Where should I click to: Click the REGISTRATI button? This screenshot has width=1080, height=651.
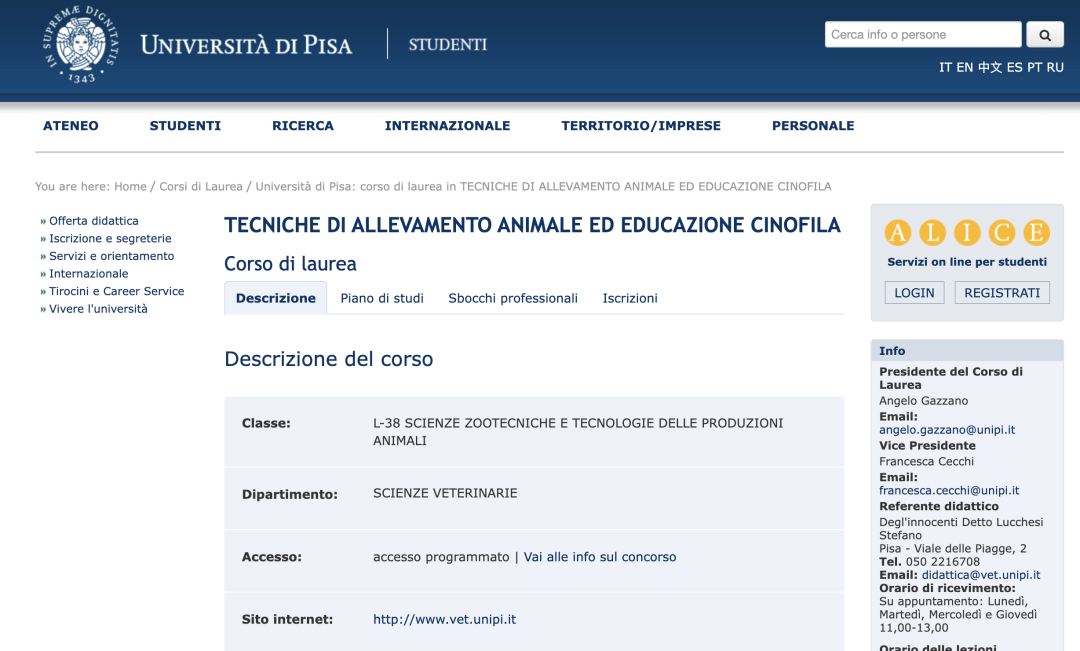tap(1001, 293)
